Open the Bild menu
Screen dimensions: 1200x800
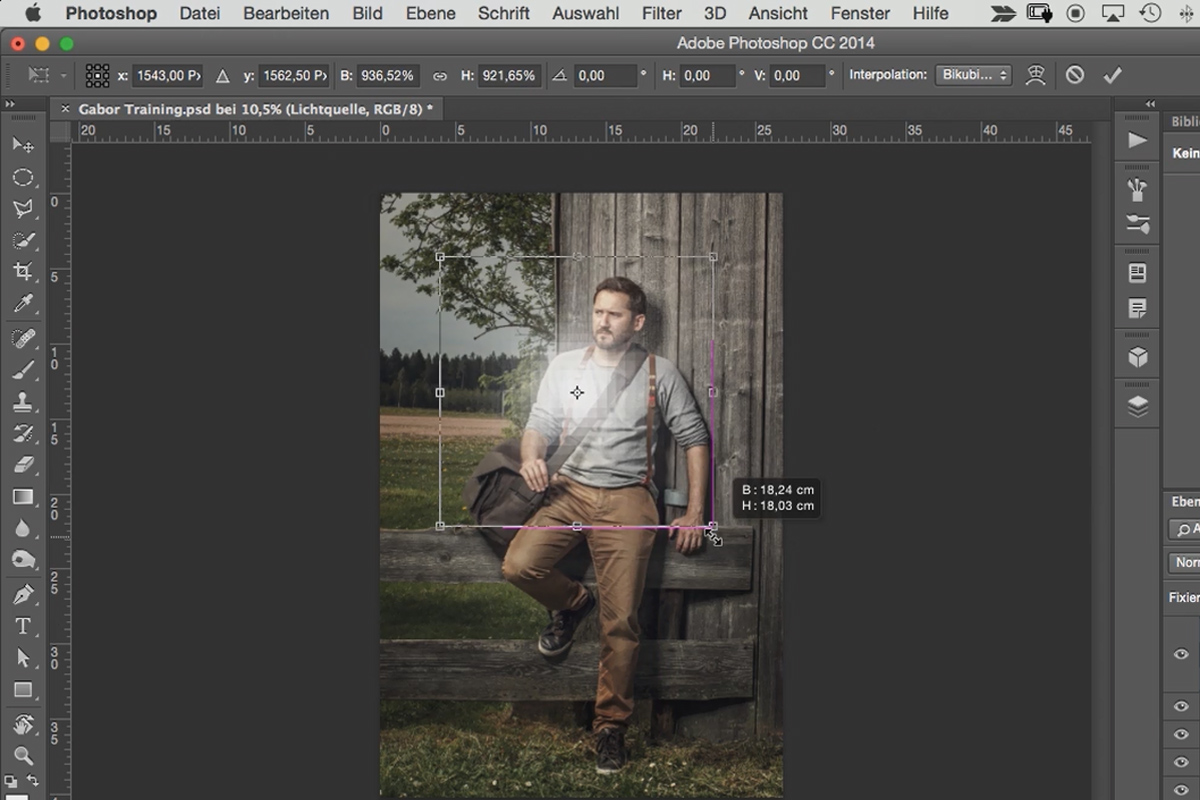coord(367,13)
